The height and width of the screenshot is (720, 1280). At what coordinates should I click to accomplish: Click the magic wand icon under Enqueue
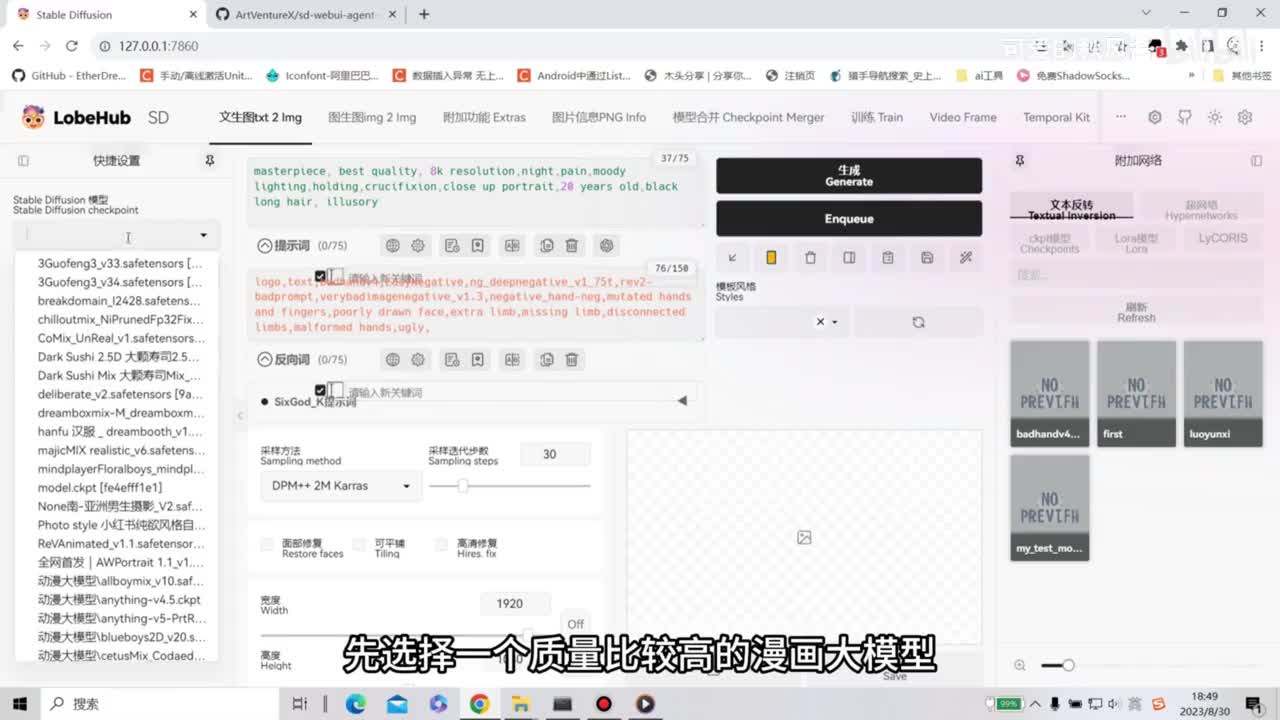pos(966,257)
